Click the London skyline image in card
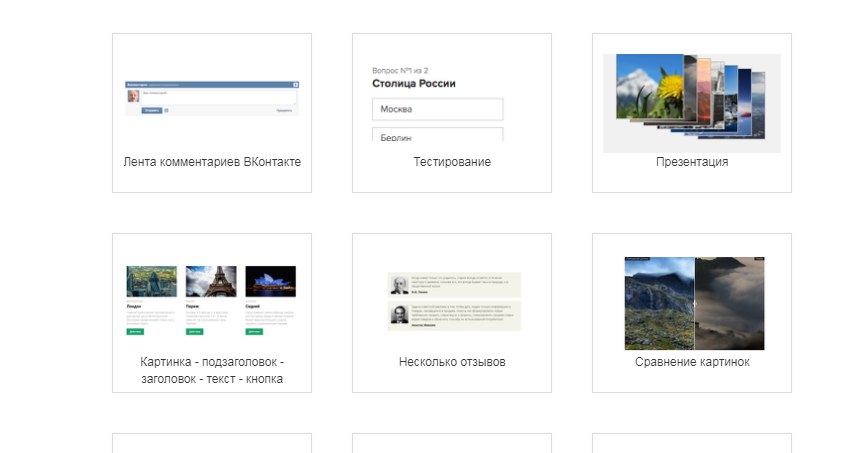848x453 pixels. click(x=151, y=281)
